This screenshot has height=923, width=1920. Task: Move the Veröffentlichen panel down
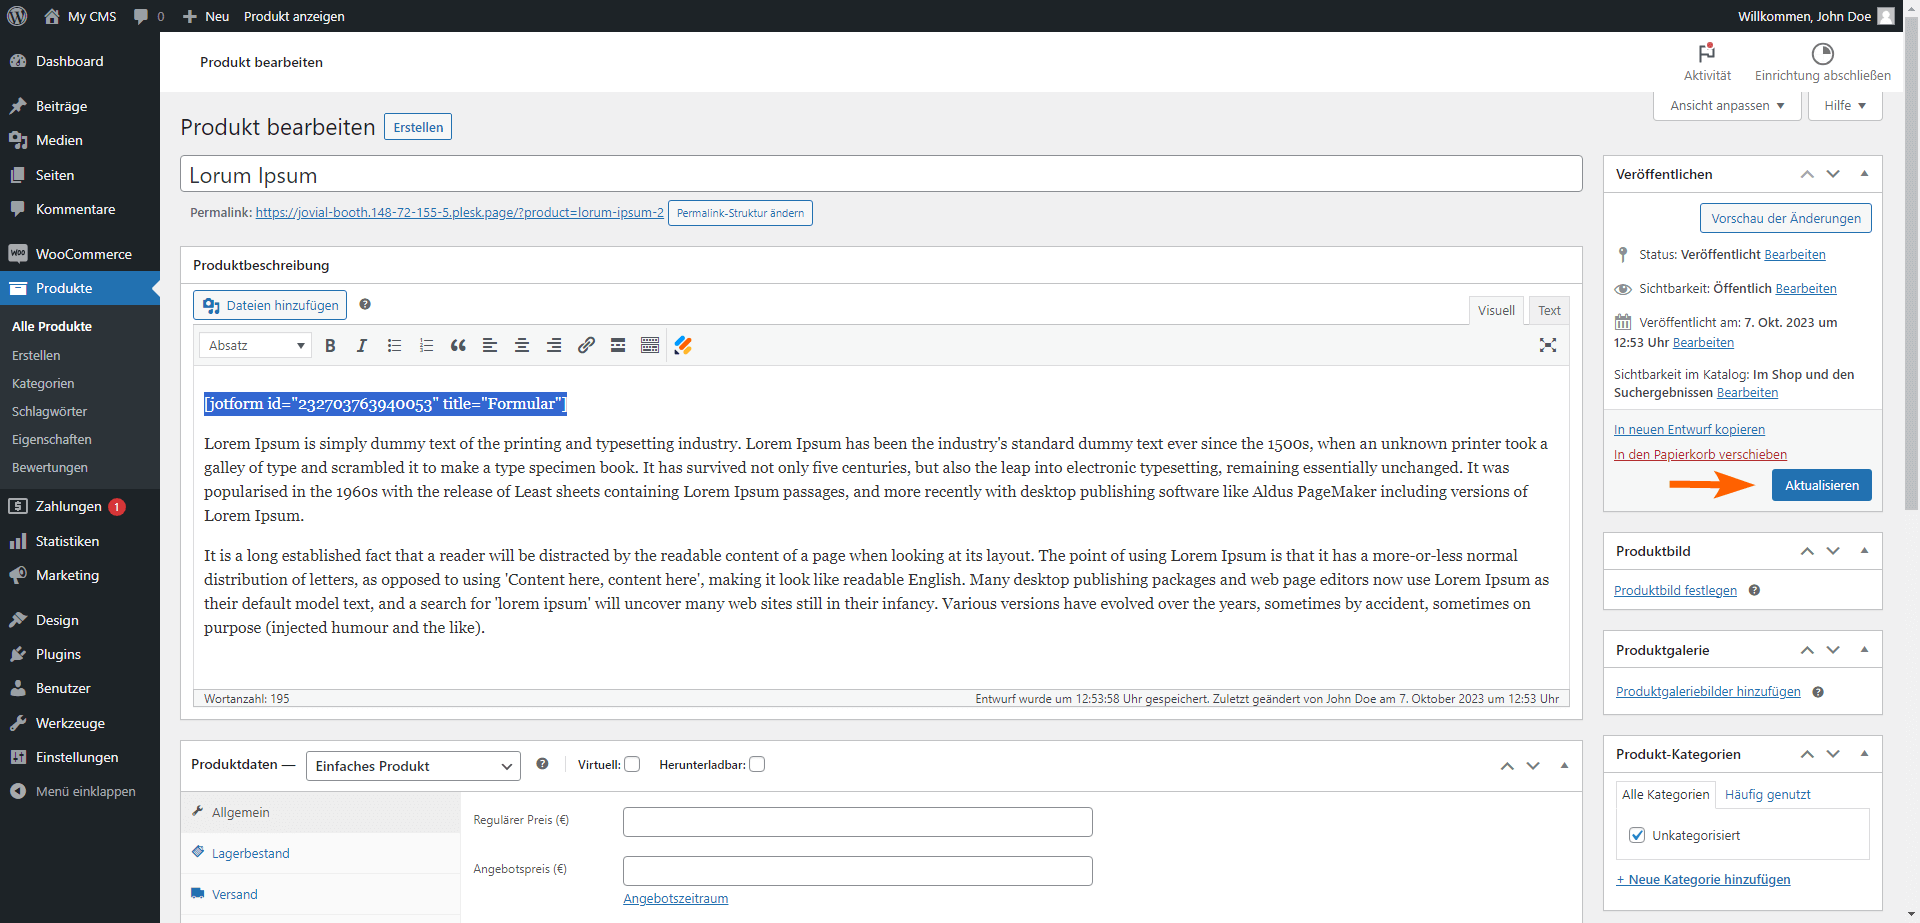(1833, 174)
